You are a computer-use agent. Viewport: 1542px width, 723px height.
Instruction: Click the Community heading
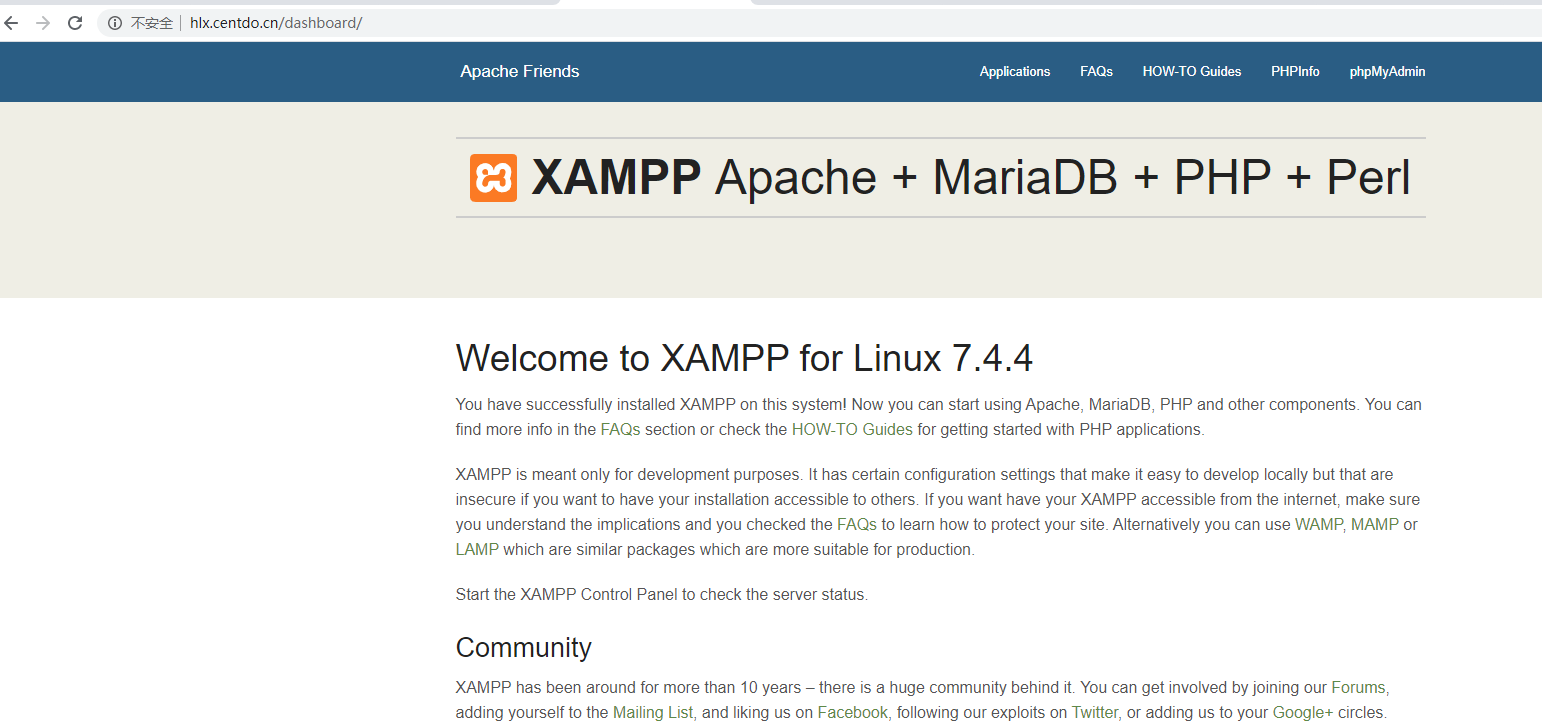coord(524,647)
